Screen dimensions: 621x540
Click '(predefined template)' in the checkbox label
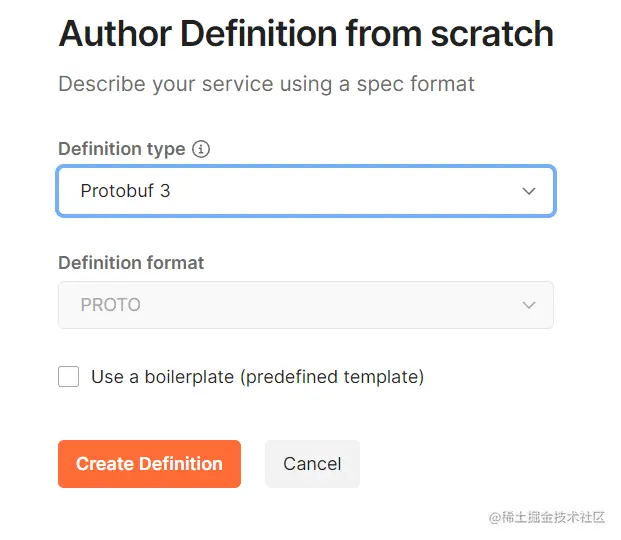pyautogui.click(x=335, y=377)
